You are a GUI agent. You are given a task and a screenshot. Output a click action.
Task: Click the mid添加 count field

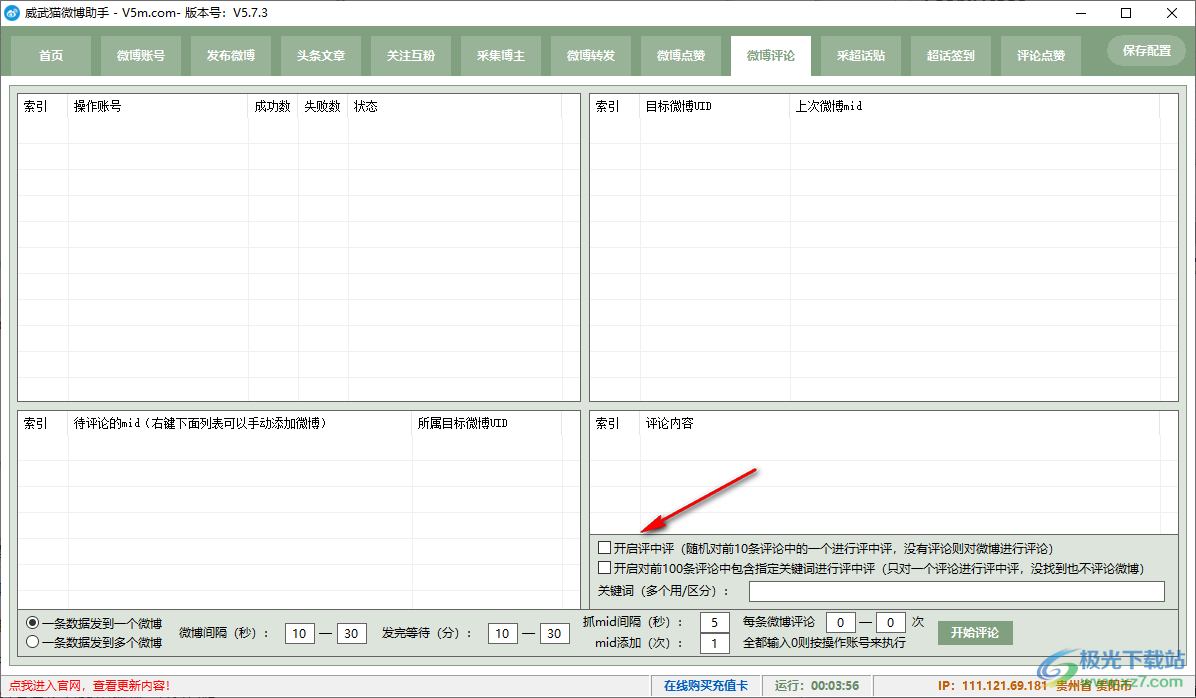tap(715, 643)
